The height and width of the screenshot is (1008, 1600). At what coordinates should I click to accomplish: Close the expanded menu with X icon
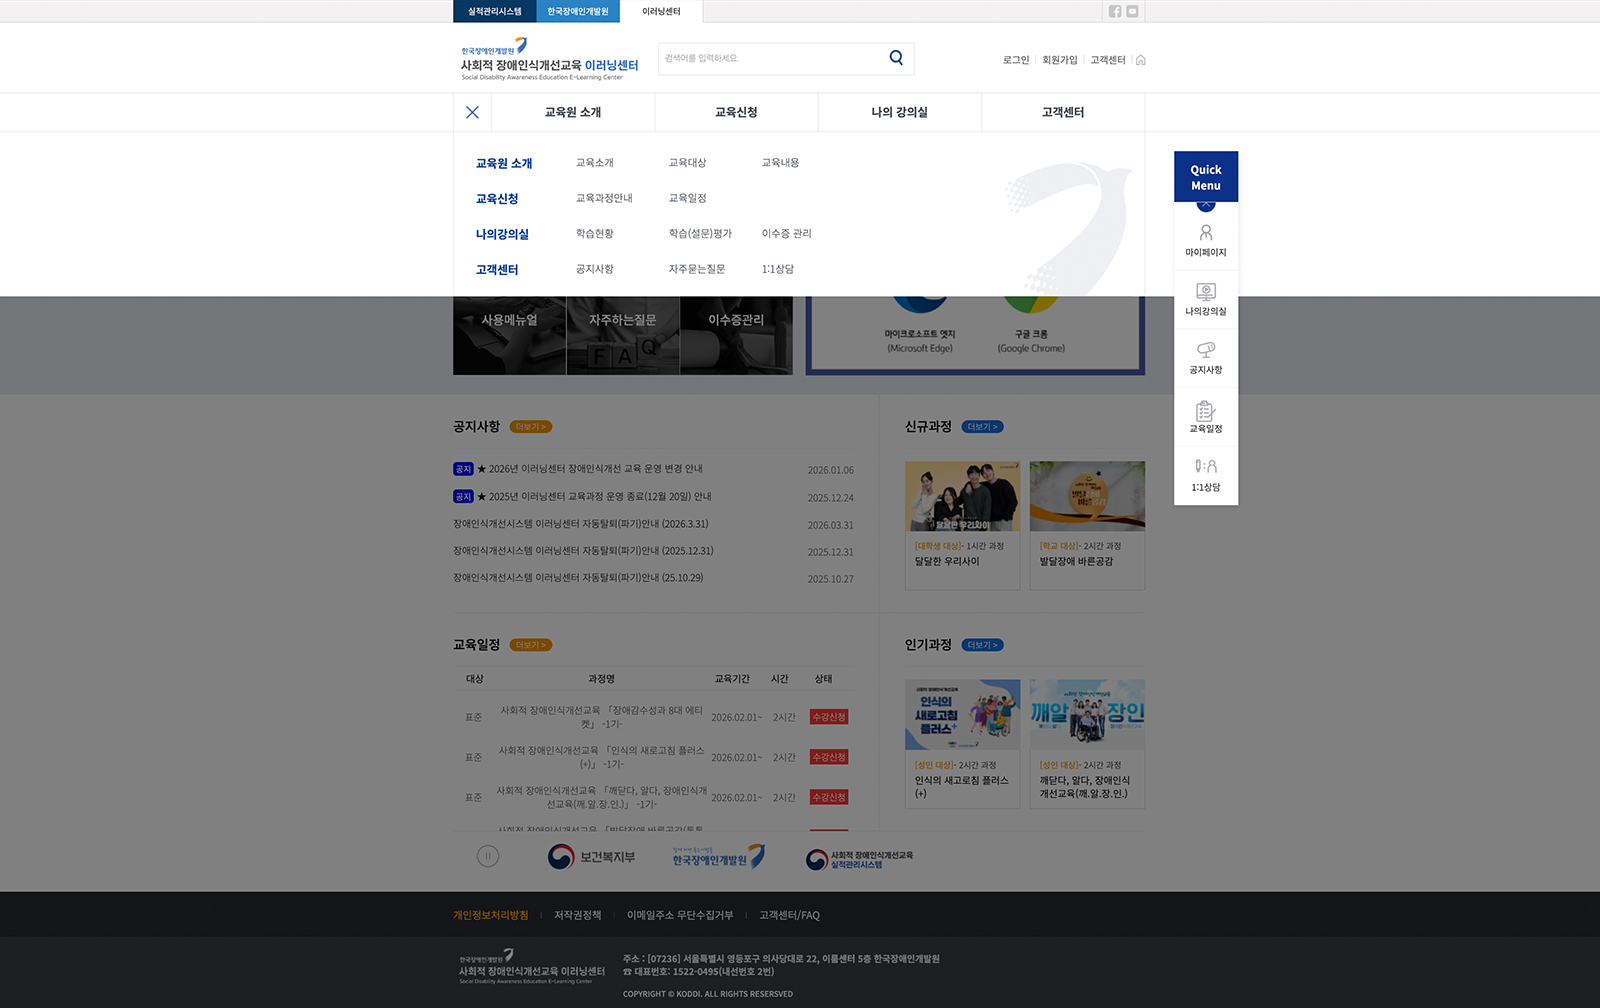[x=472, y=112]
